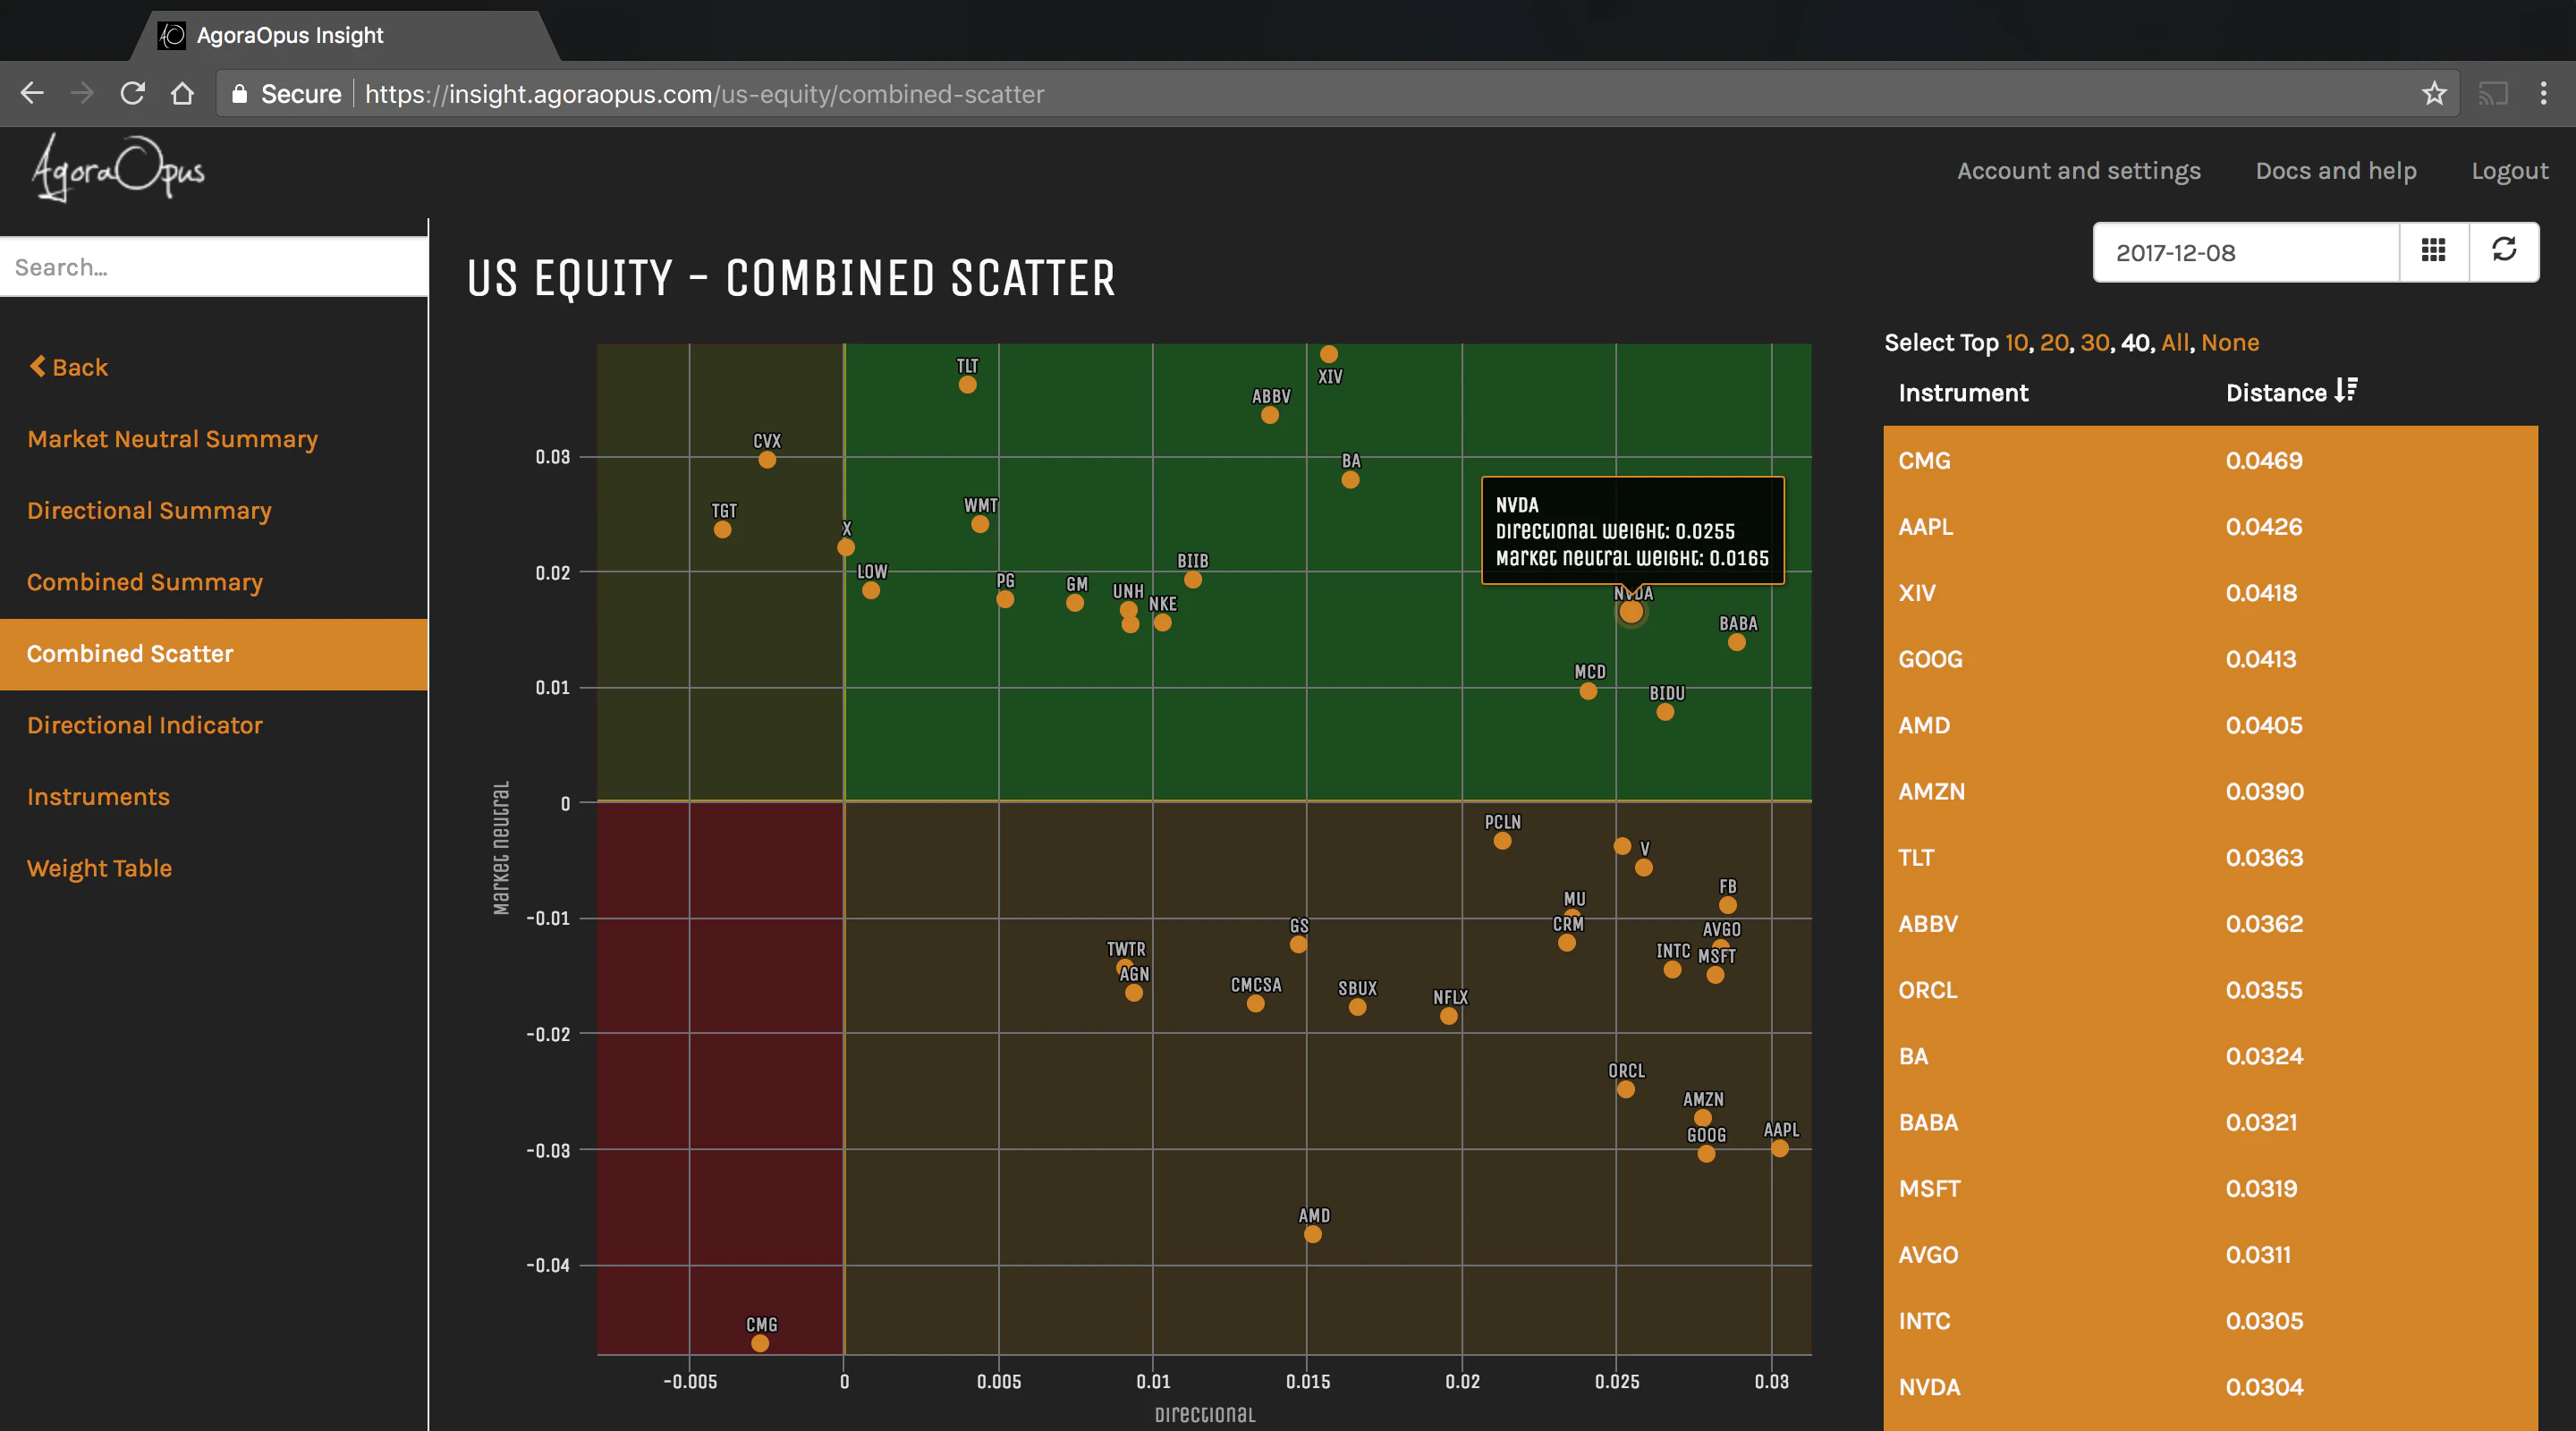Select the Combined Scatter menu item
The width and height of the screenshot is (2576, 1431).
[214, 654]
